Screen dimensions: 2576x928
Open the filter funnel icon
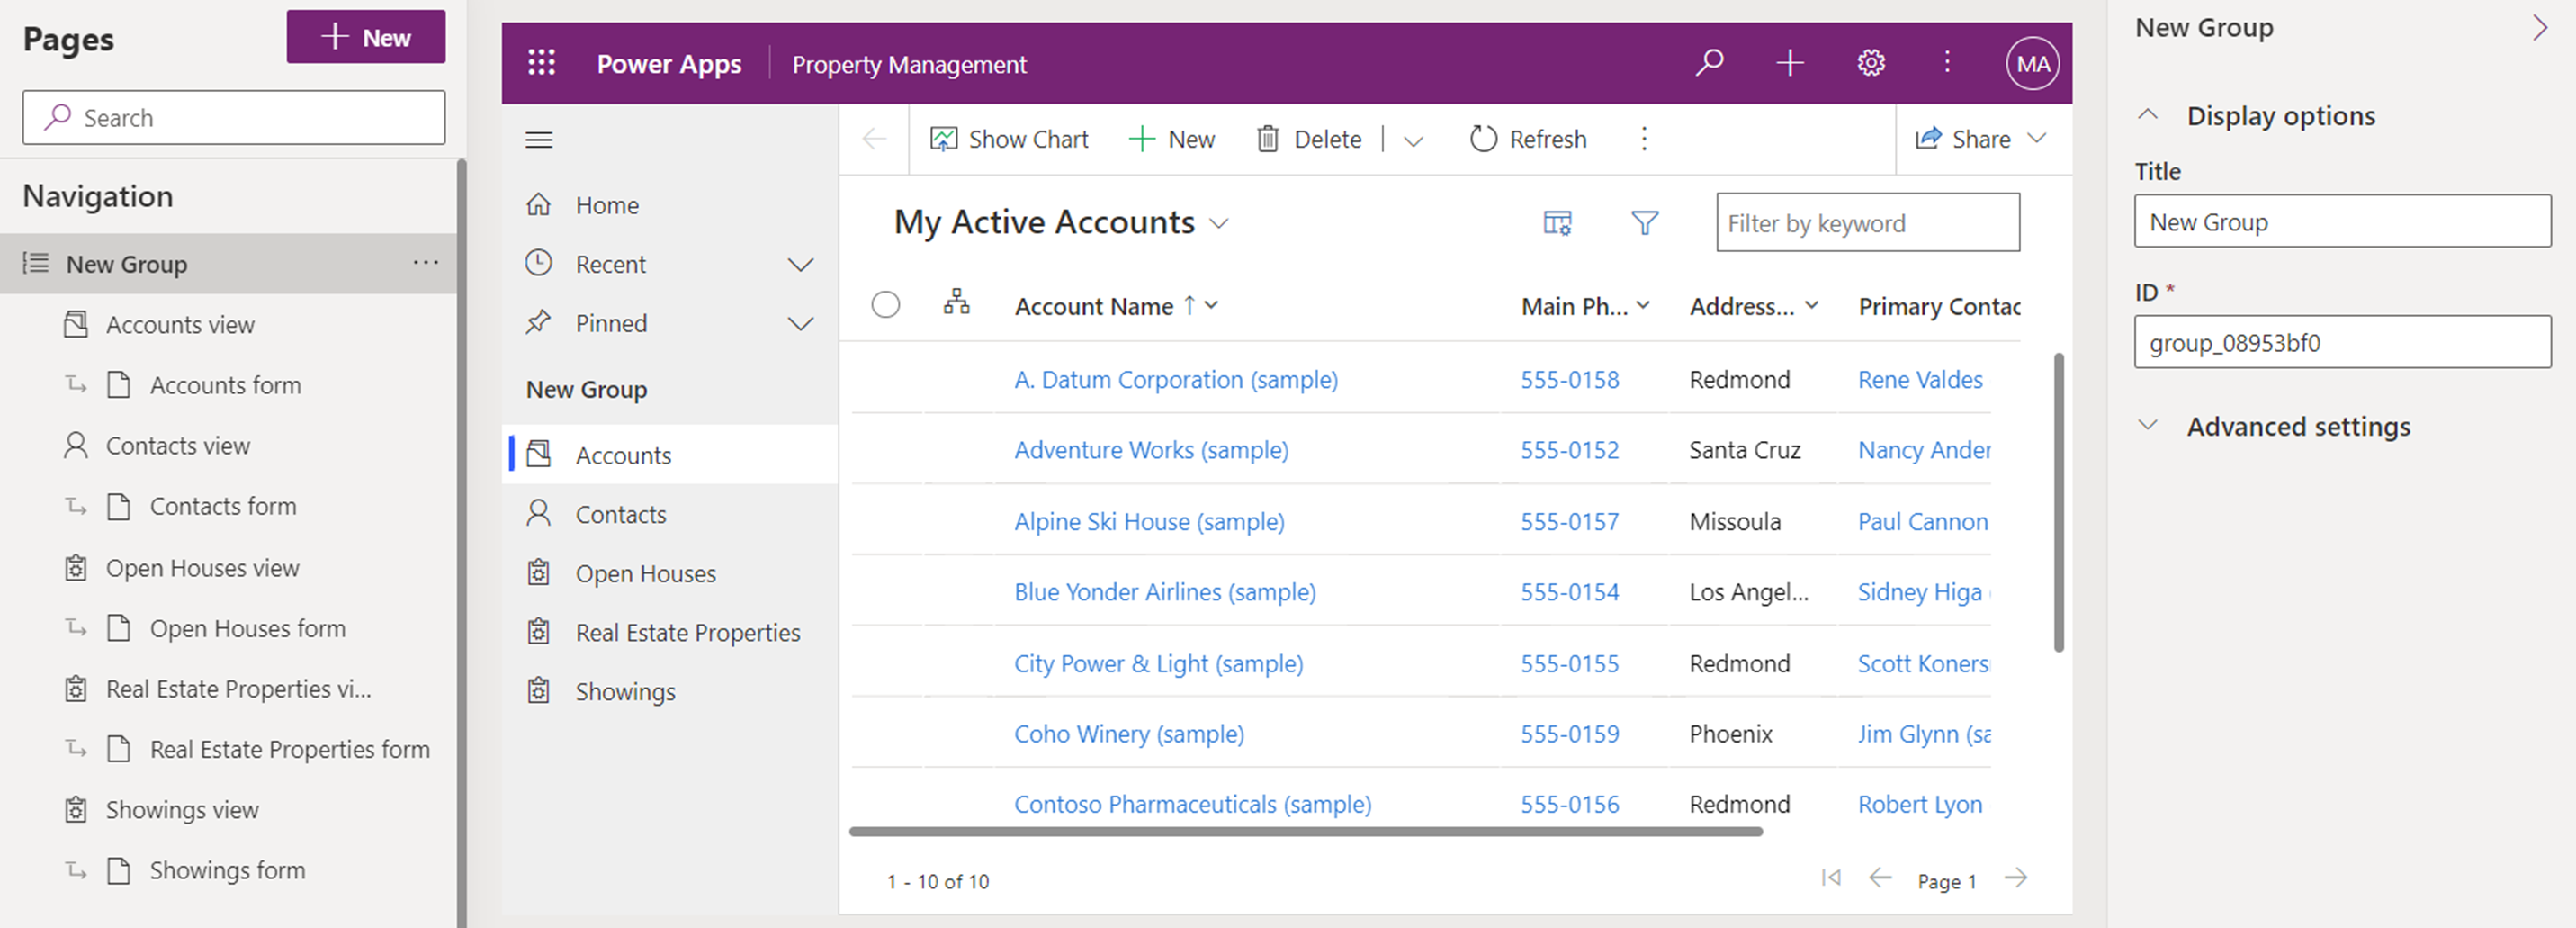[1644, 222]
